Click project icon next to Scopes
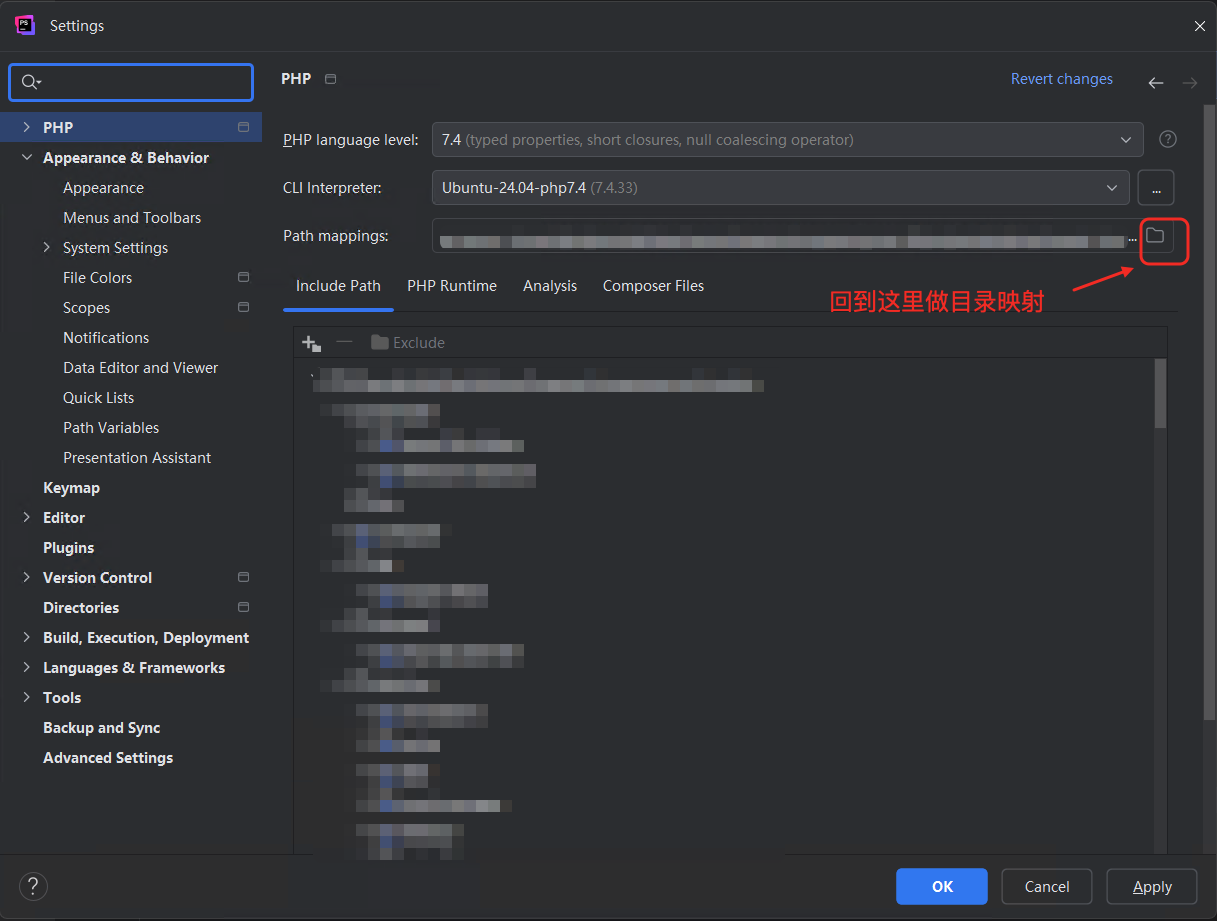Viewport: 1217px width, 921px height. (243, 307)
